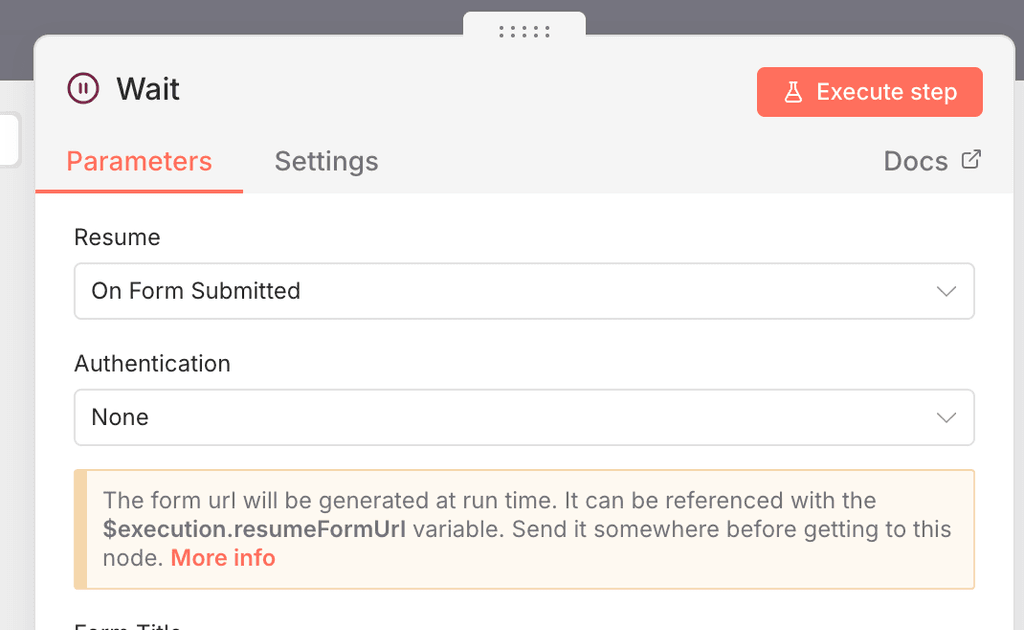Click the Wait node title to rename
The image size is (1024, 630).
click(148, 89)
